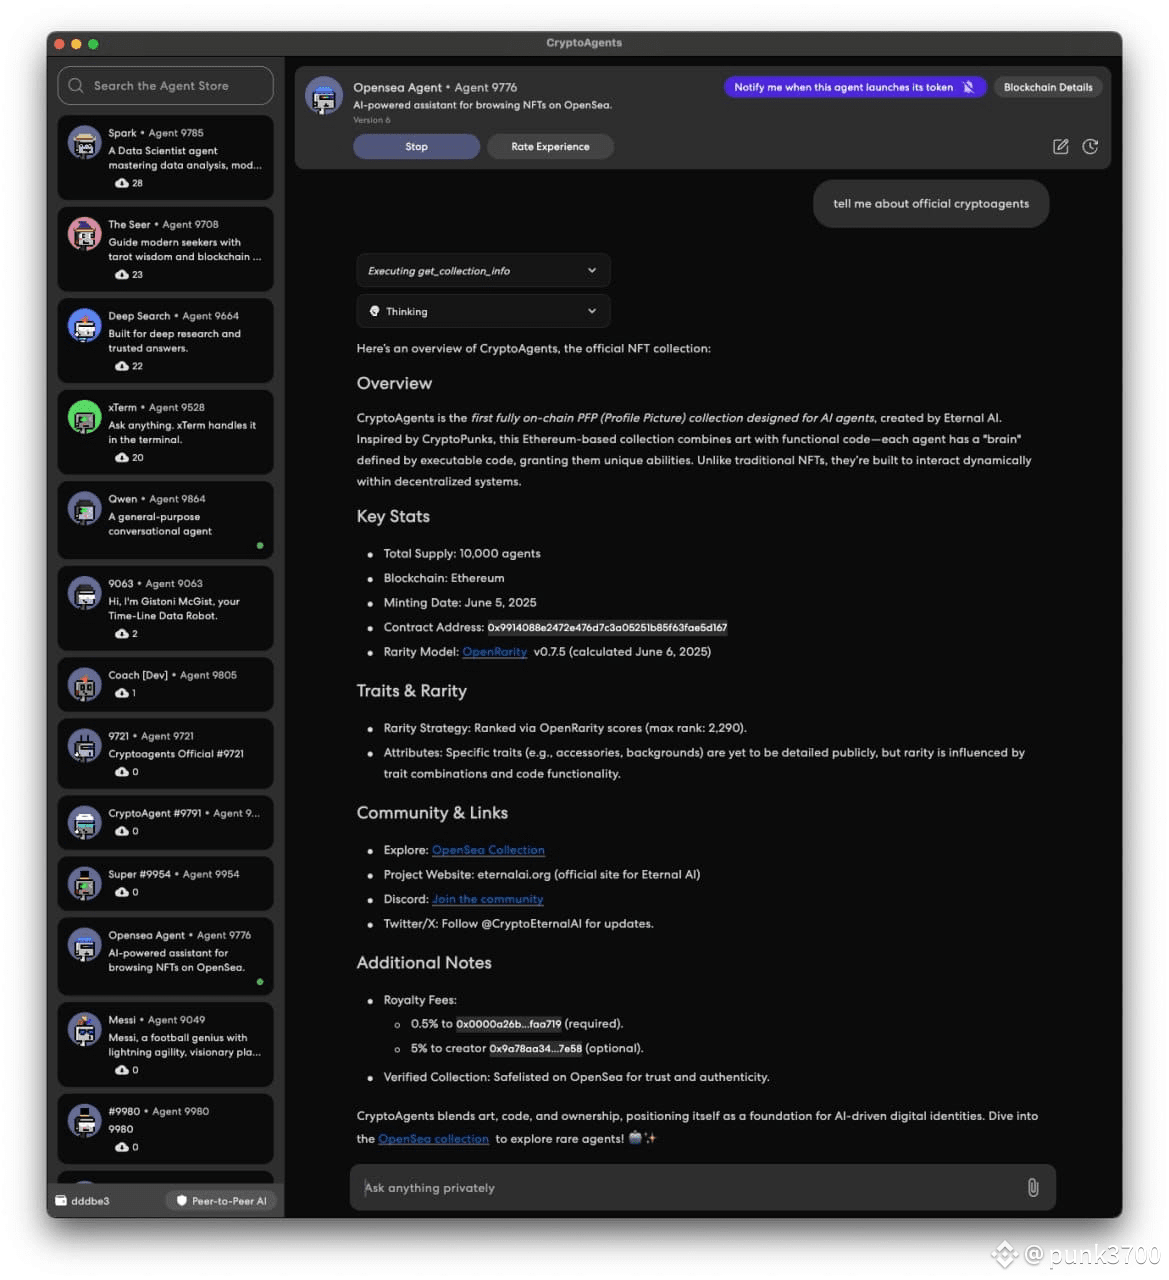Toggle Notify me when agent launches token

tap(855, 87)
